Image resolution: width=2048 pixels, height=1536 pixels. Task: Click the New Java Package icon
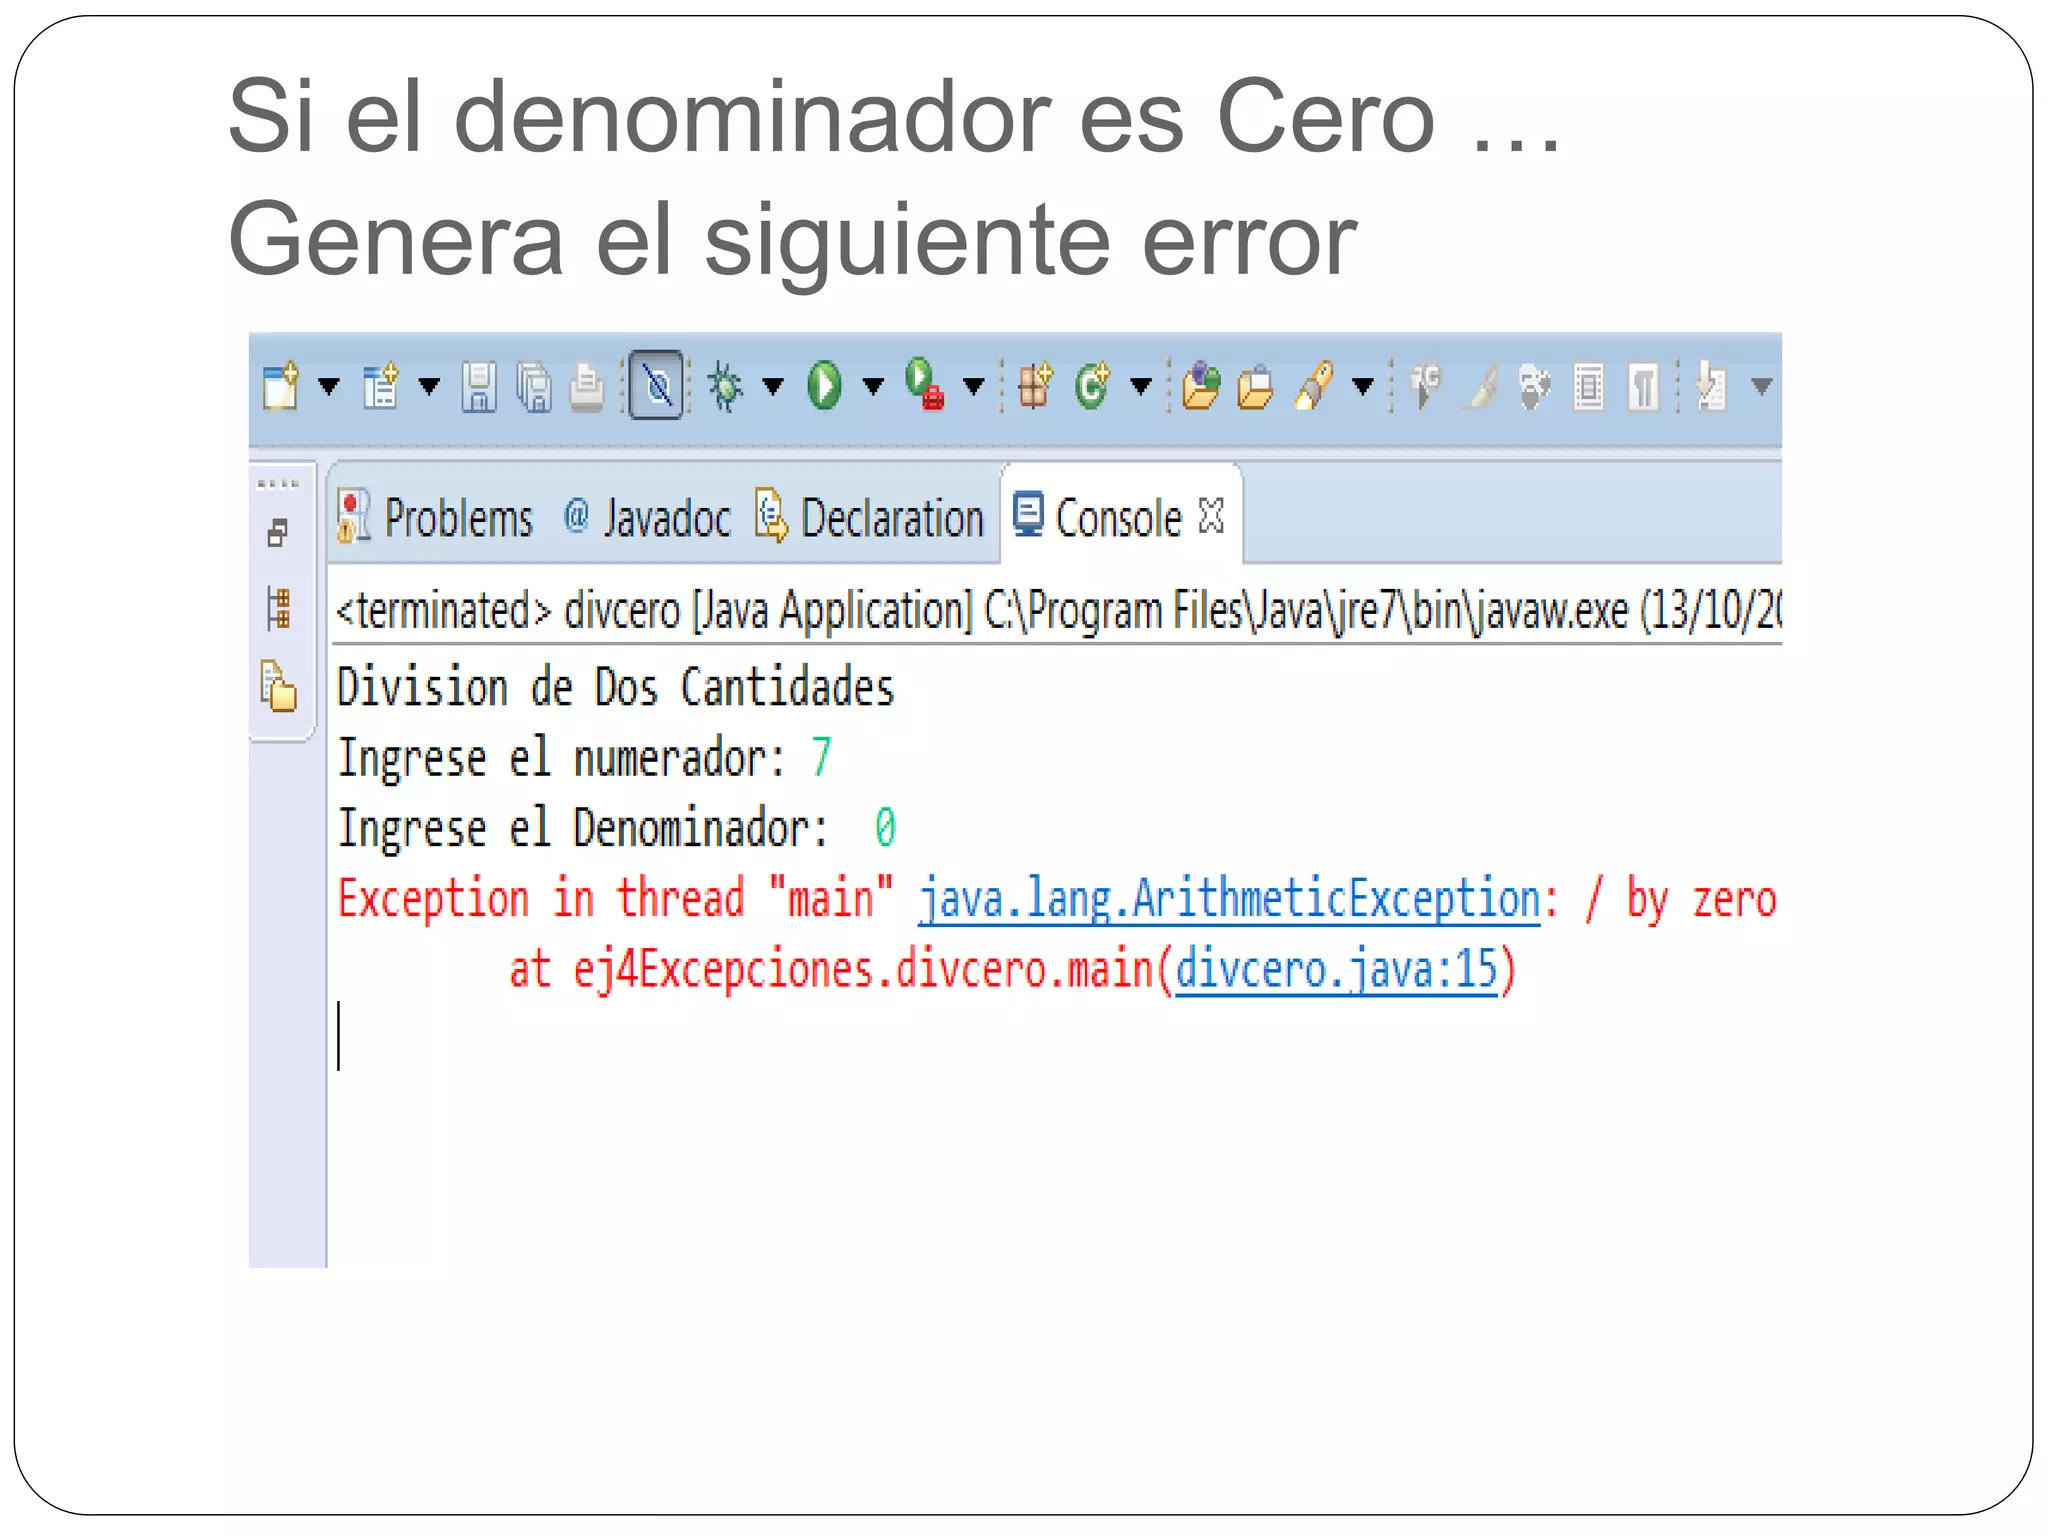(1035, 386)
